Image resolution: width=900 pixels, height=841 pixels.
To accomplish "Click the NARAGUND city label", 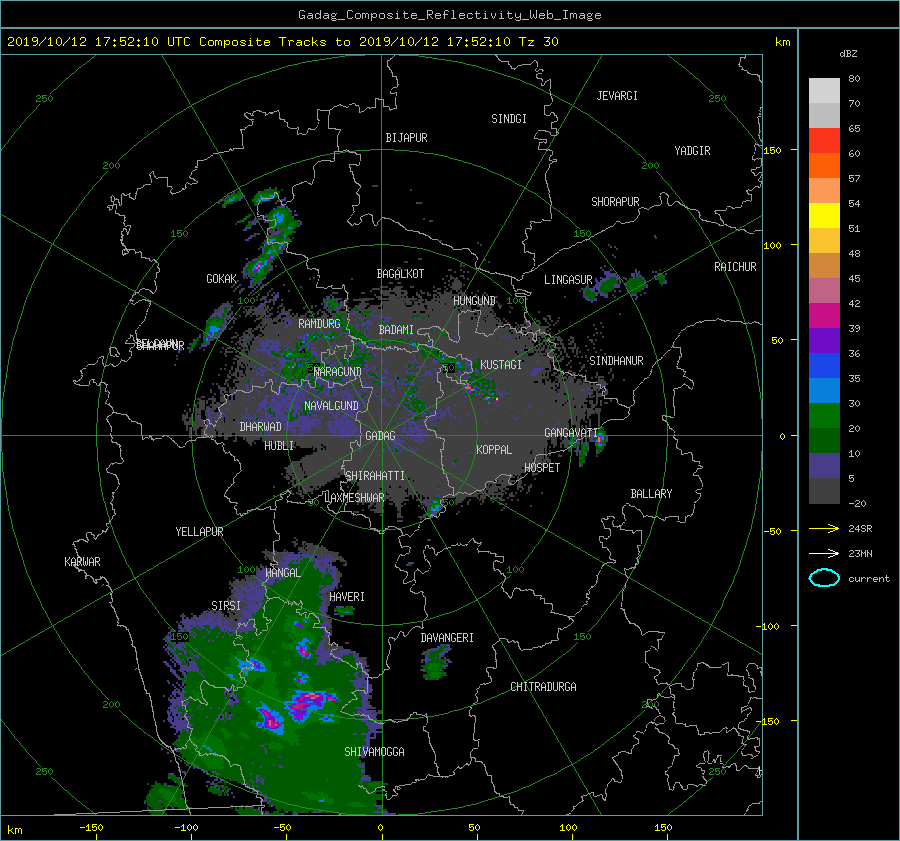I will coord(338,372).
